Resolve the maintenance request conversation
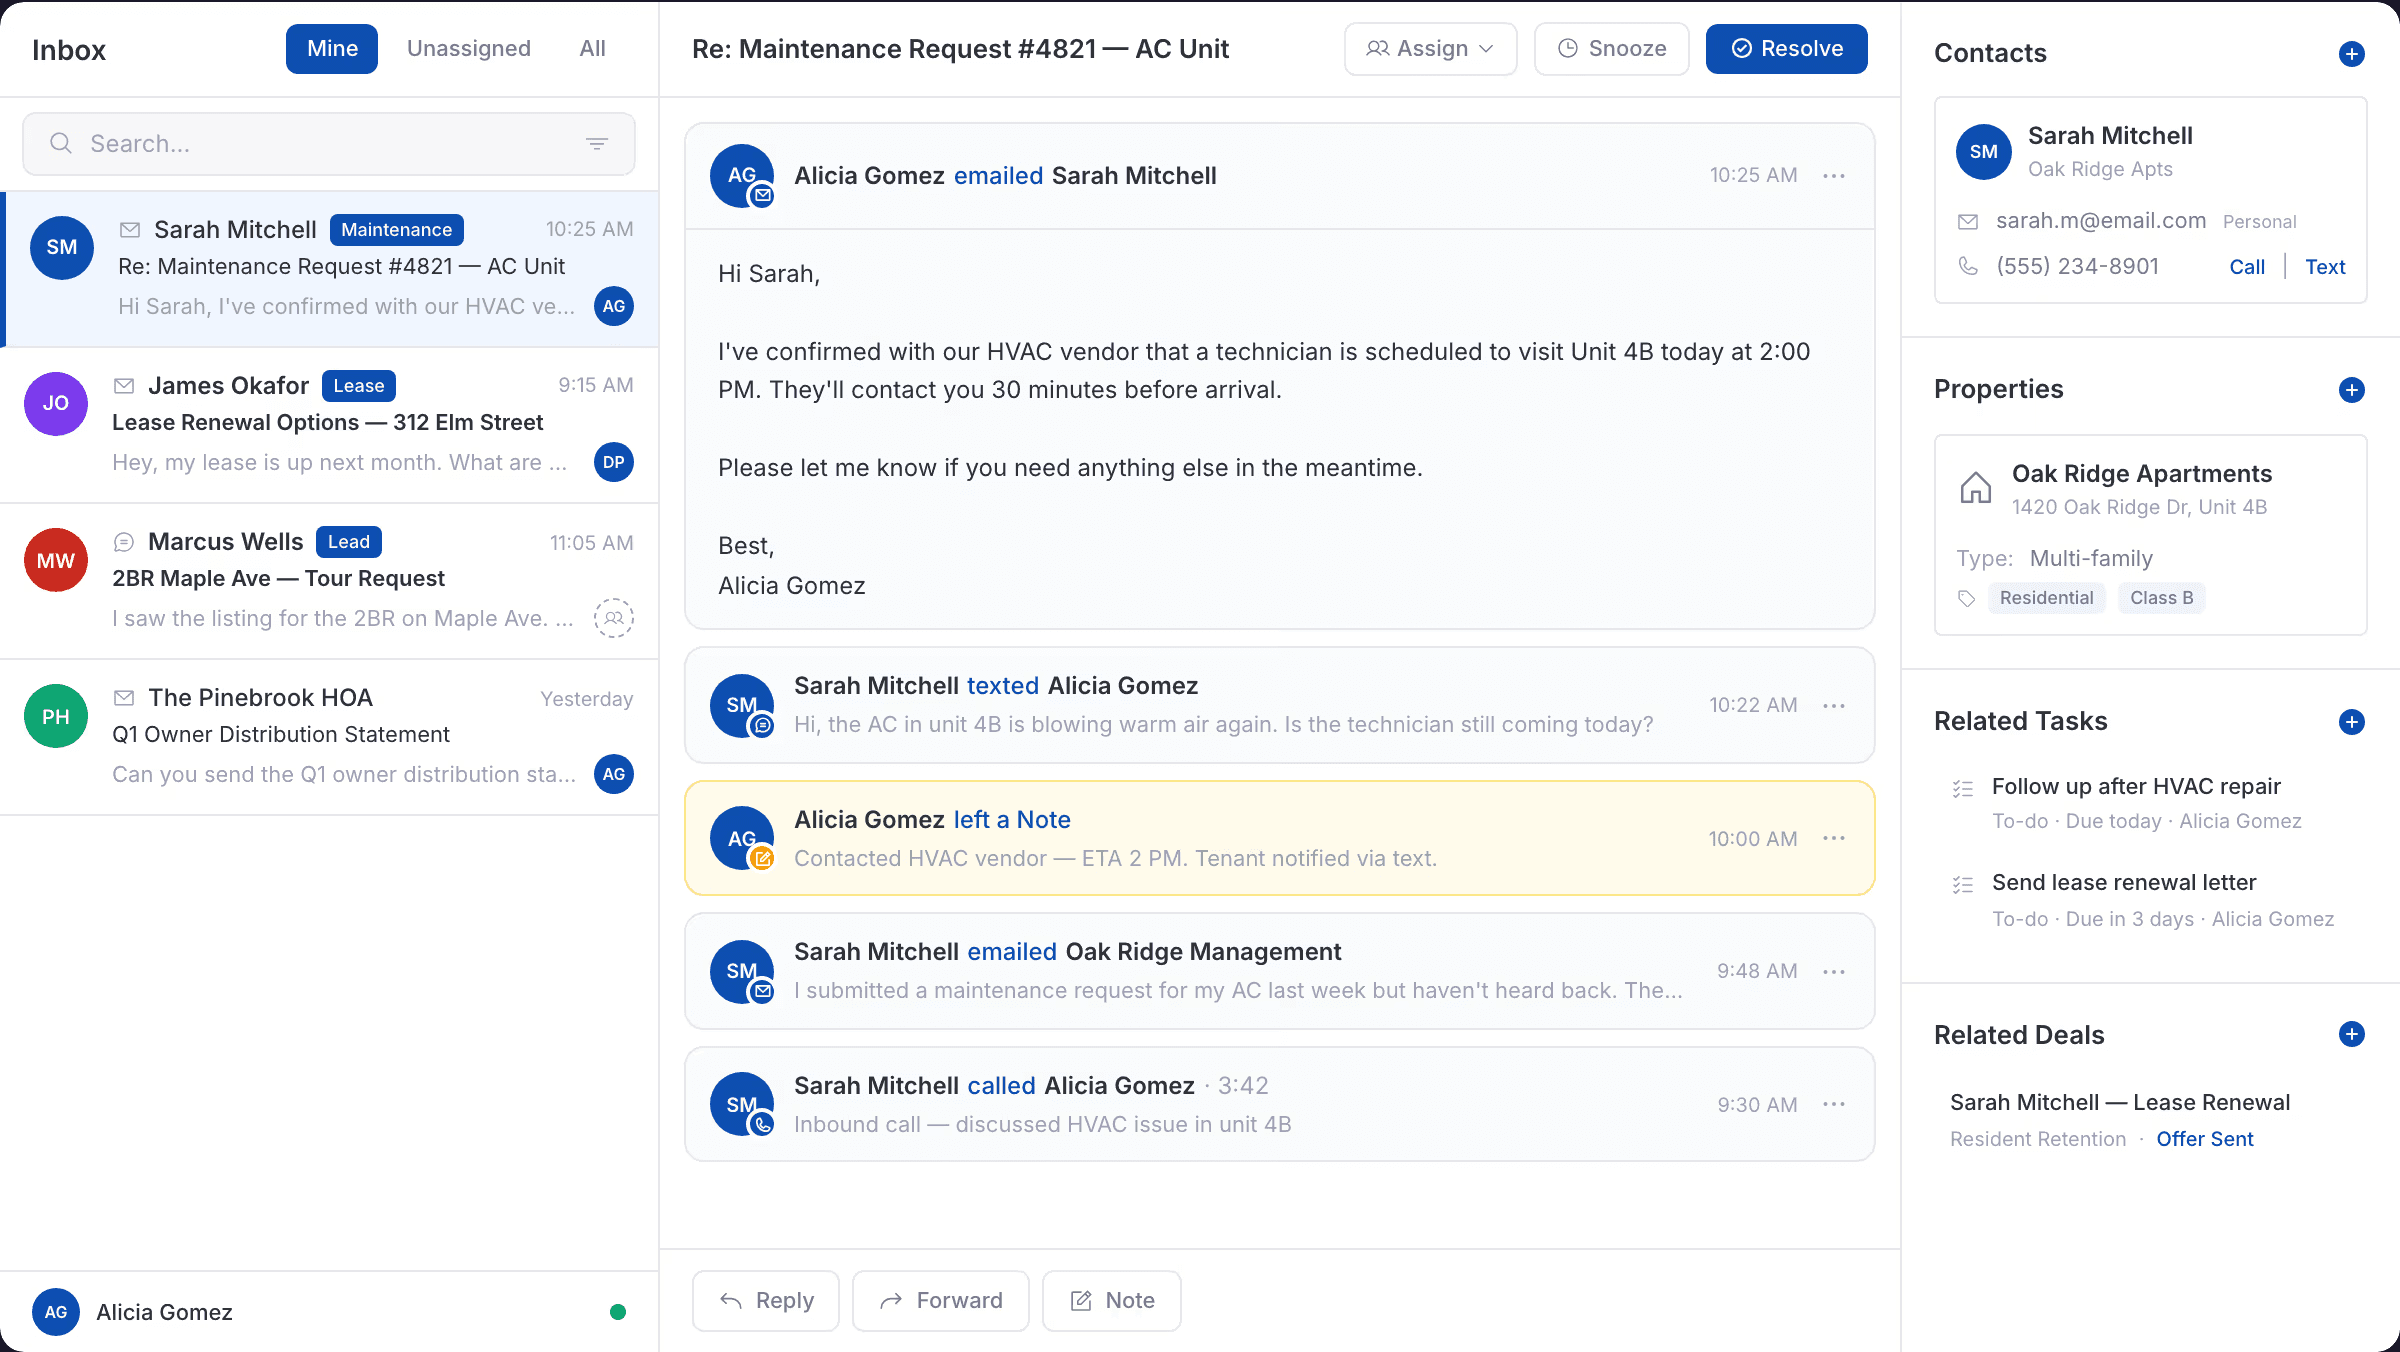Viewport: 2400px width, 1352px height. click(x=1786, y=48)
